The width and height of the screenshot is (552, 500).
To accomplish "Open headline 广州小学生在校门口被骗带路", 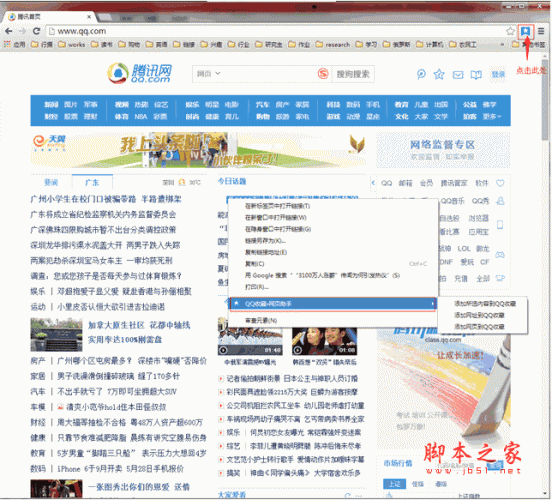I will (x=83, y=199).
